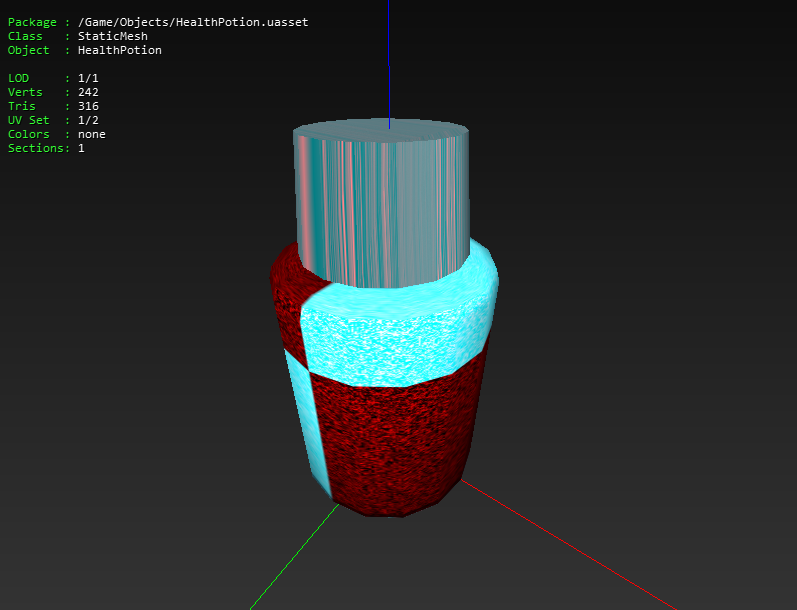Click the package path /Game/Objects/HealthPotion.uasset
This screenshot has height=610, width=797.
[x=193, y=22]
